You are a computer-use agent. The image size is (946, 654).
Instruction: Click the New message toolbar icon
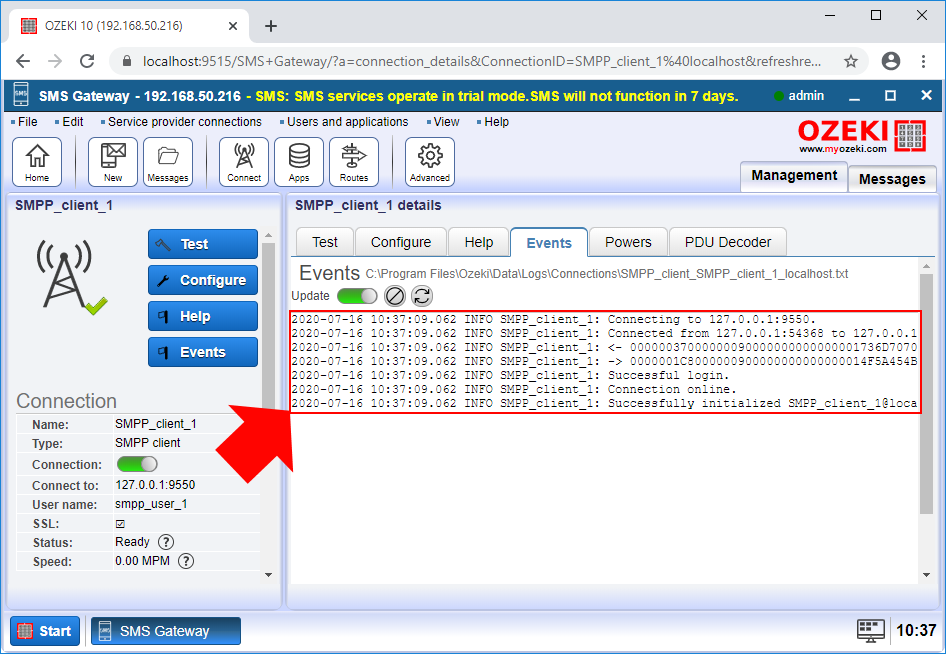click(x=113, y=162)
